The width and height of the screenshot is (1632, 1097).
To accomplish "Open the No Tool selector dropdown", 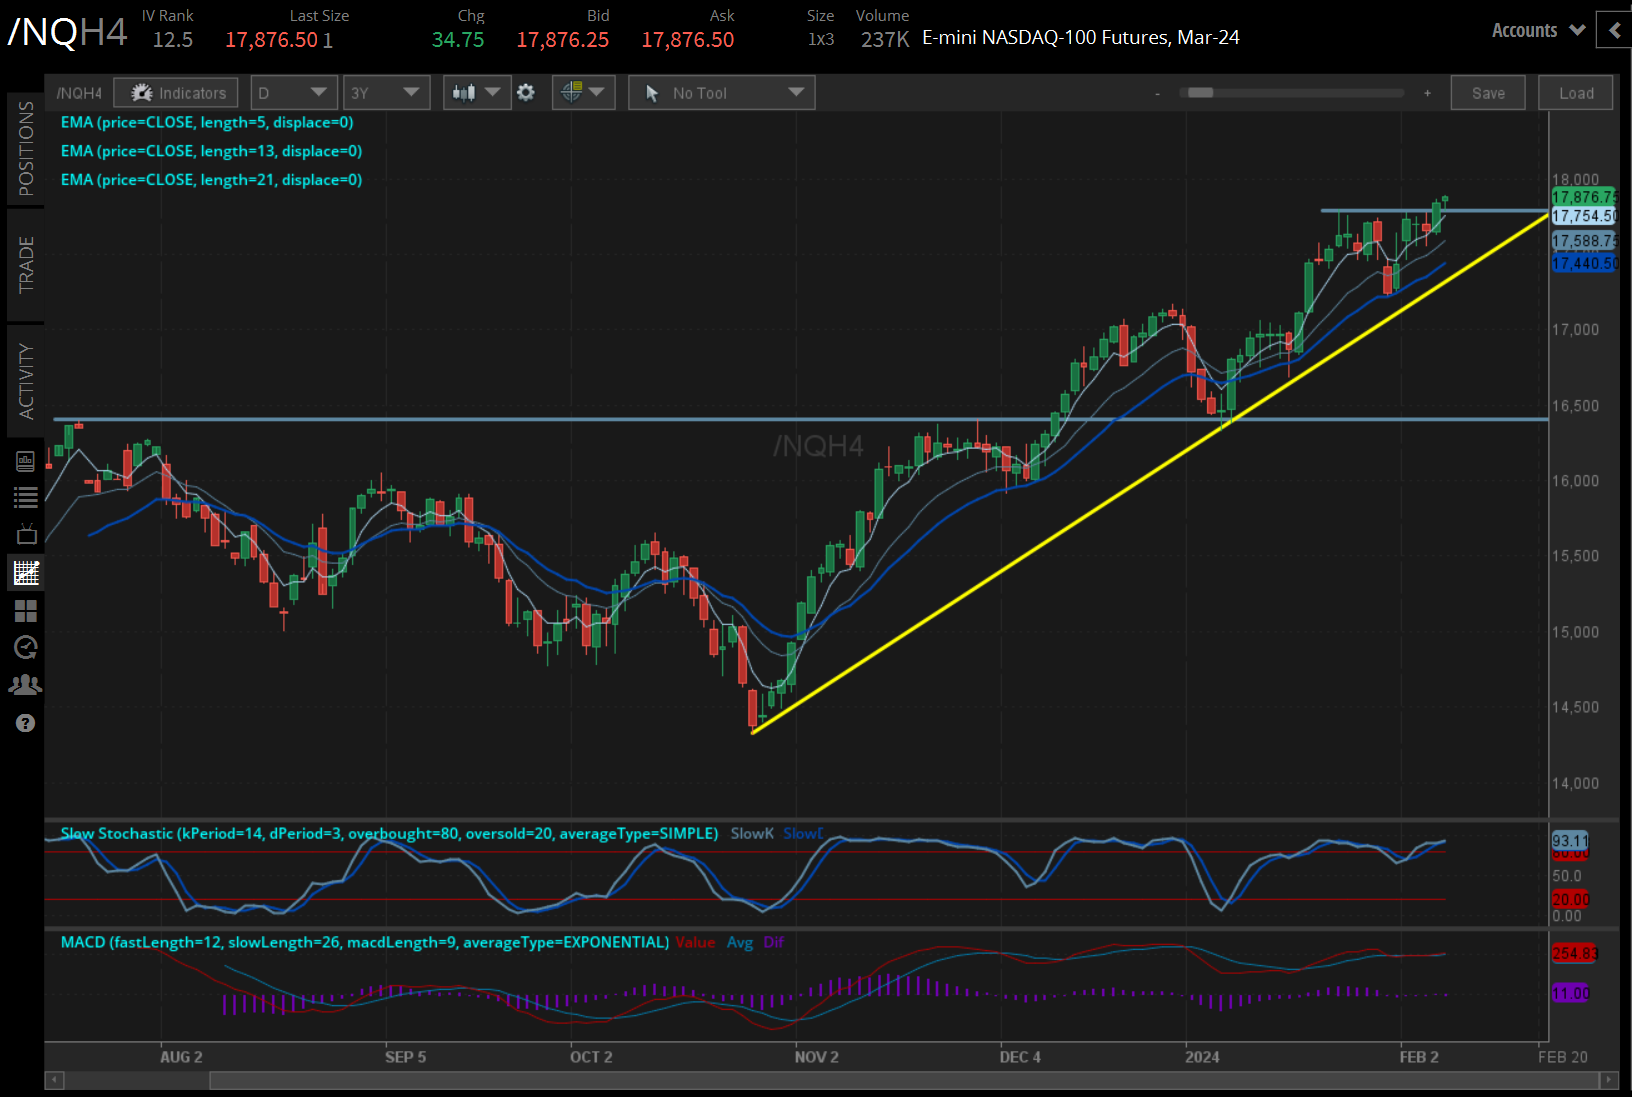I will [x=721, y=92].
